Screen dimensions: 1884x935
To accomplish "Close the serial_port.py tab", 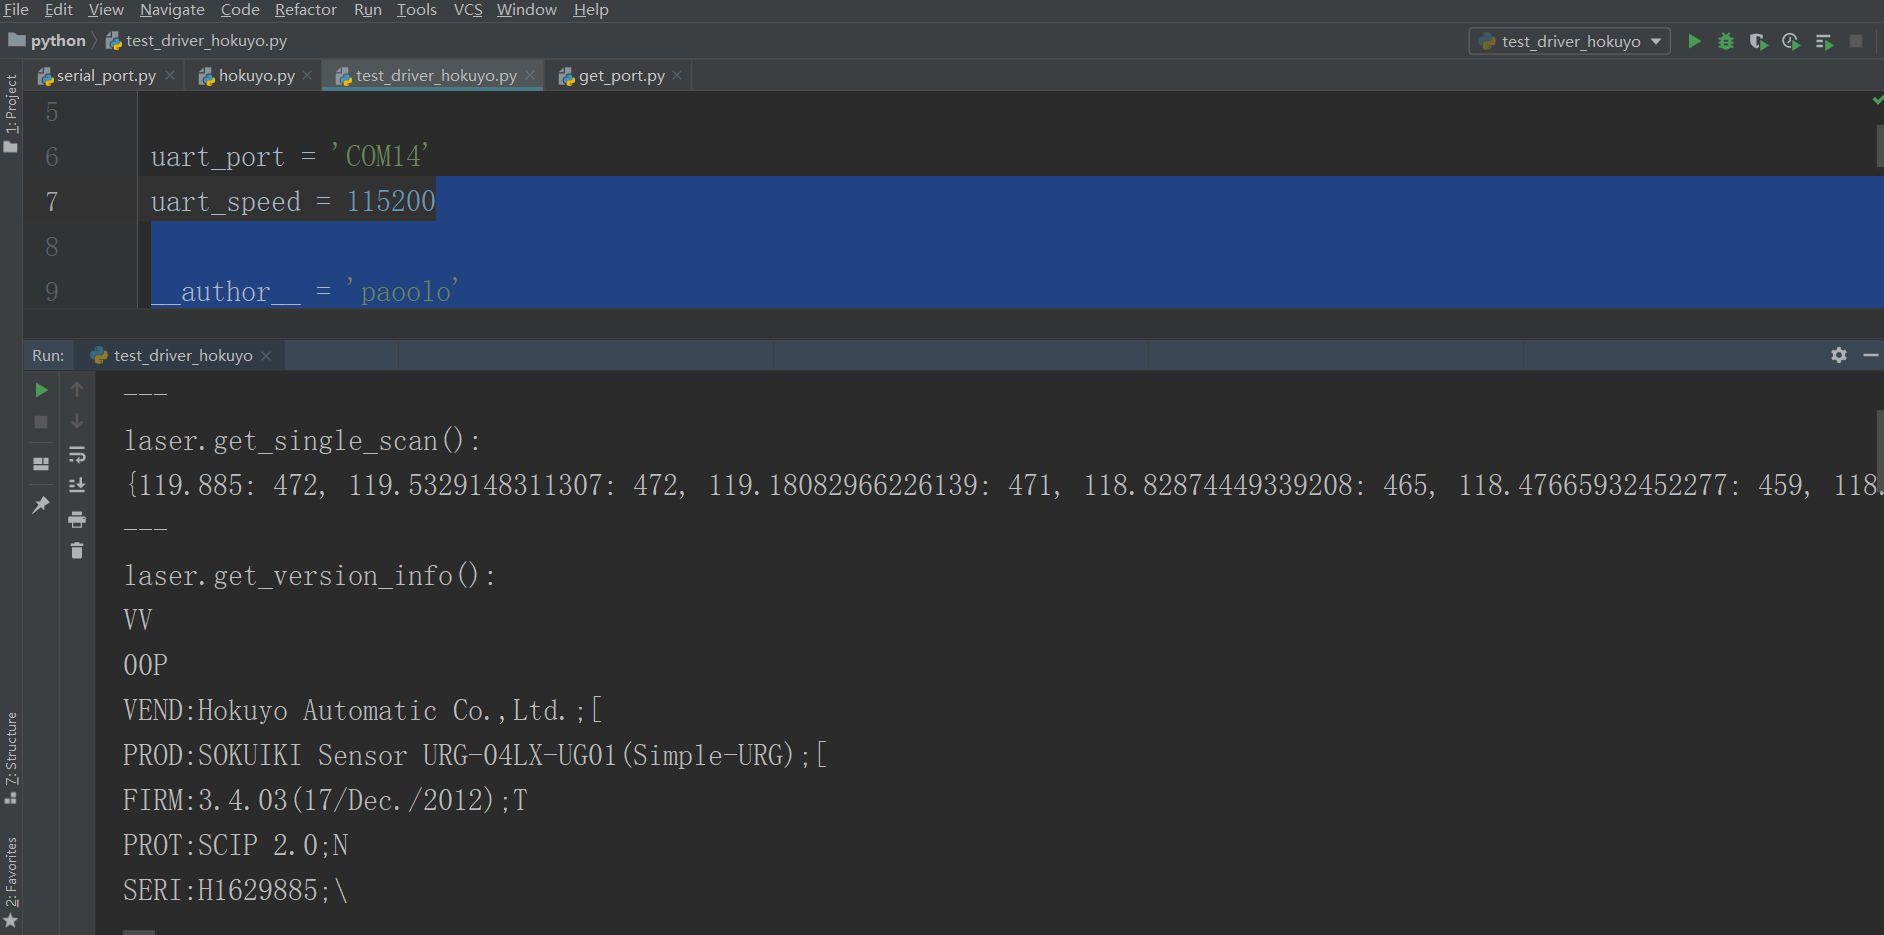I will pos(170,75).
